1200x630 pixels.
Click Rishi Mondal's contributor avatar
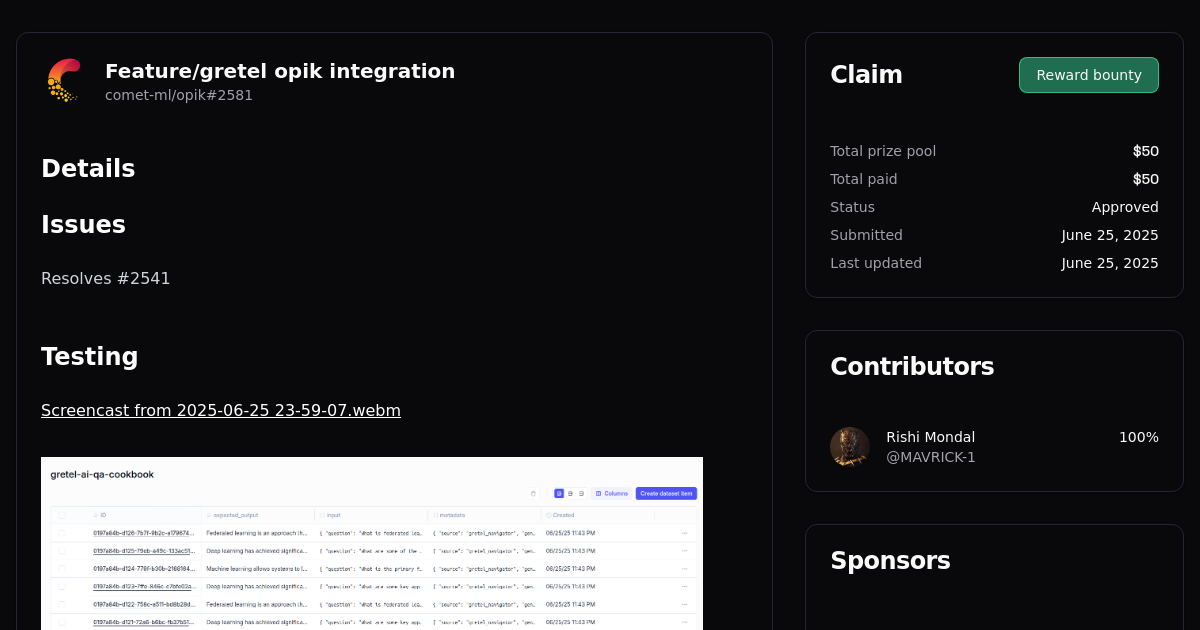pos(849,446)
